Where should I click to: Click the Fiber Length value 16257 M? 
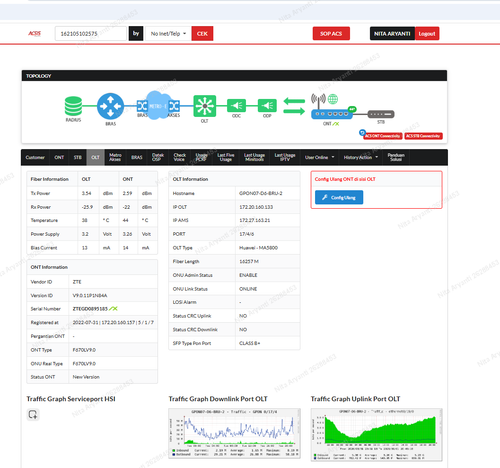(x=249, y=261)
